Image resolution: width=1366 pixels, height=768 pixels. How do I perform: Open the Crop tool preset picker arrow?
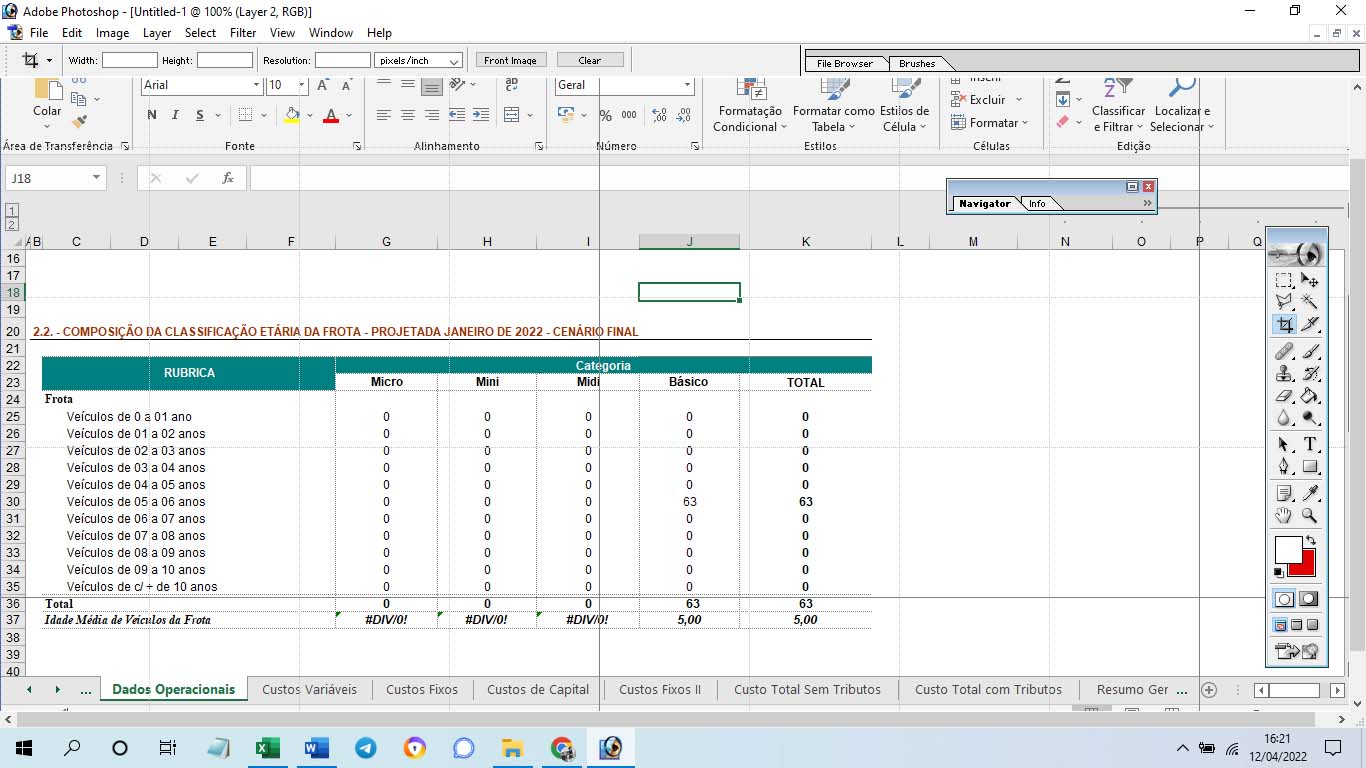tap(49, 61)
